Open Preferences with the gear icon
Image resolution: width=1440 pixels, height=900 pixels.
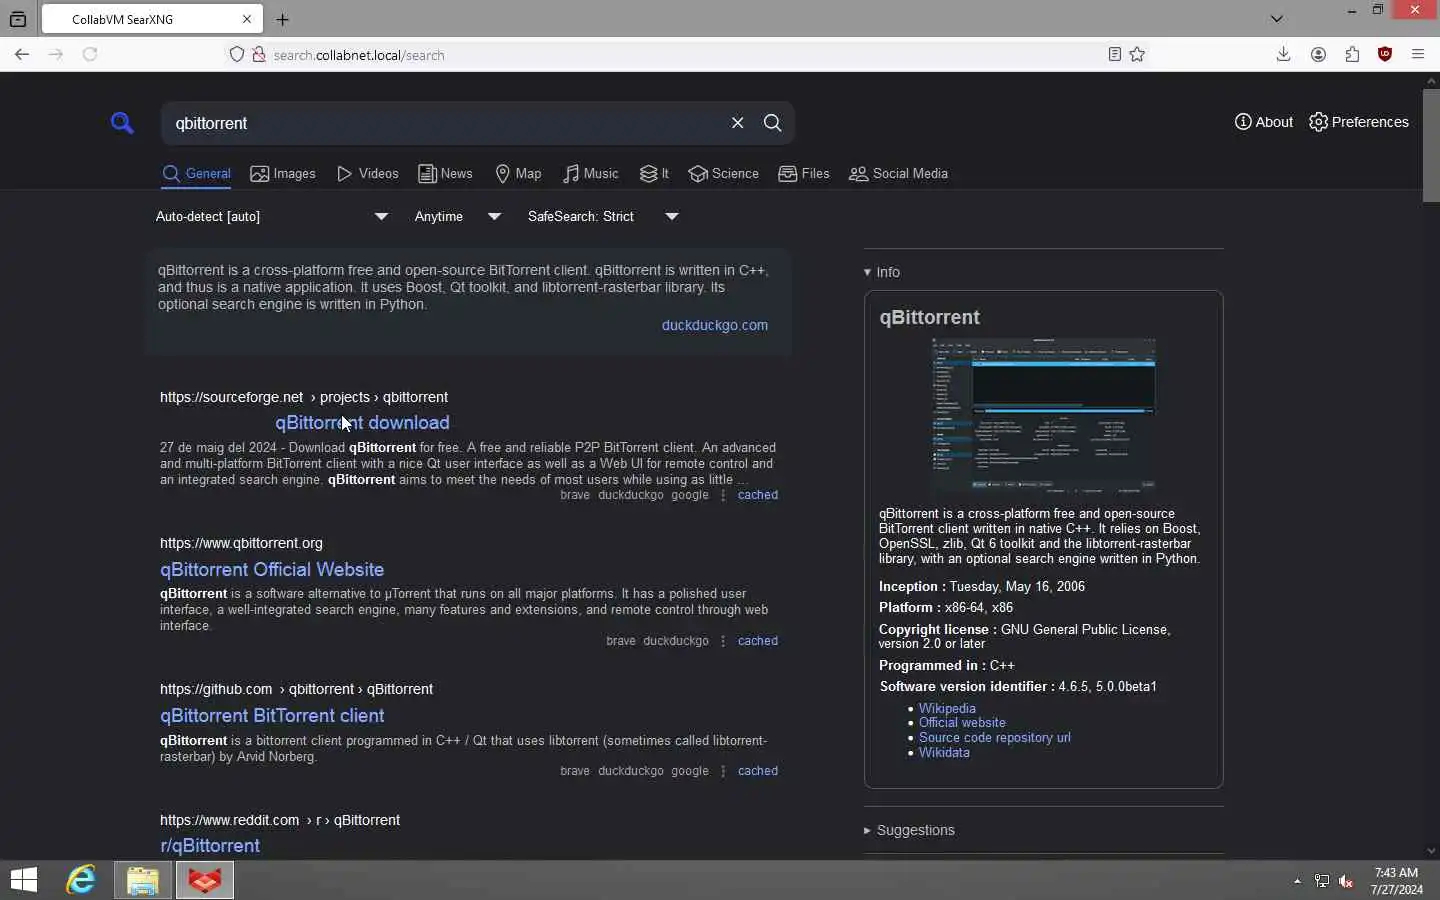1359,122
